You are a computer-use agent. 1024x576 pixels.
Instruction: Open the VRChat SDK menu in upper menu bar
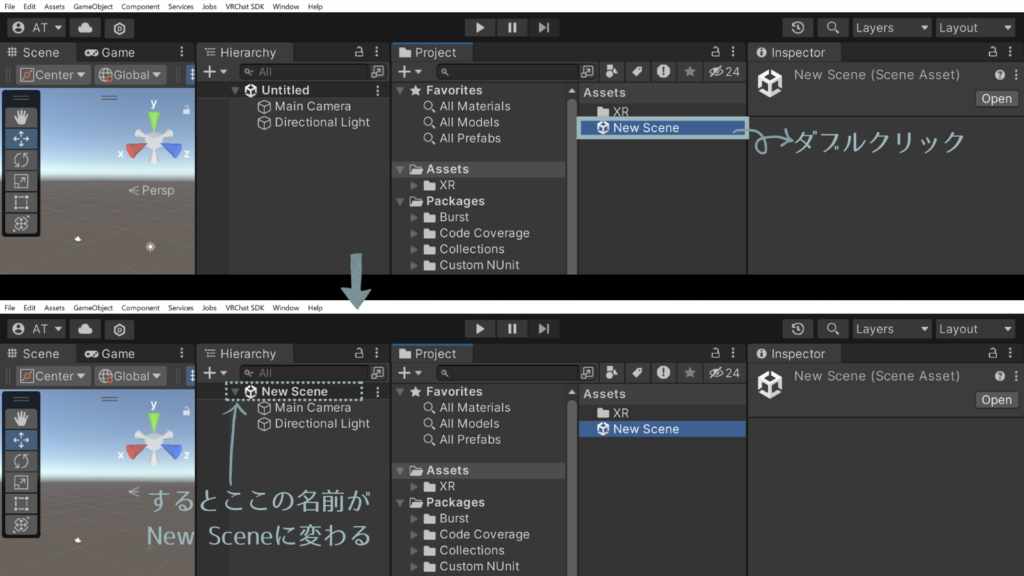244,7
